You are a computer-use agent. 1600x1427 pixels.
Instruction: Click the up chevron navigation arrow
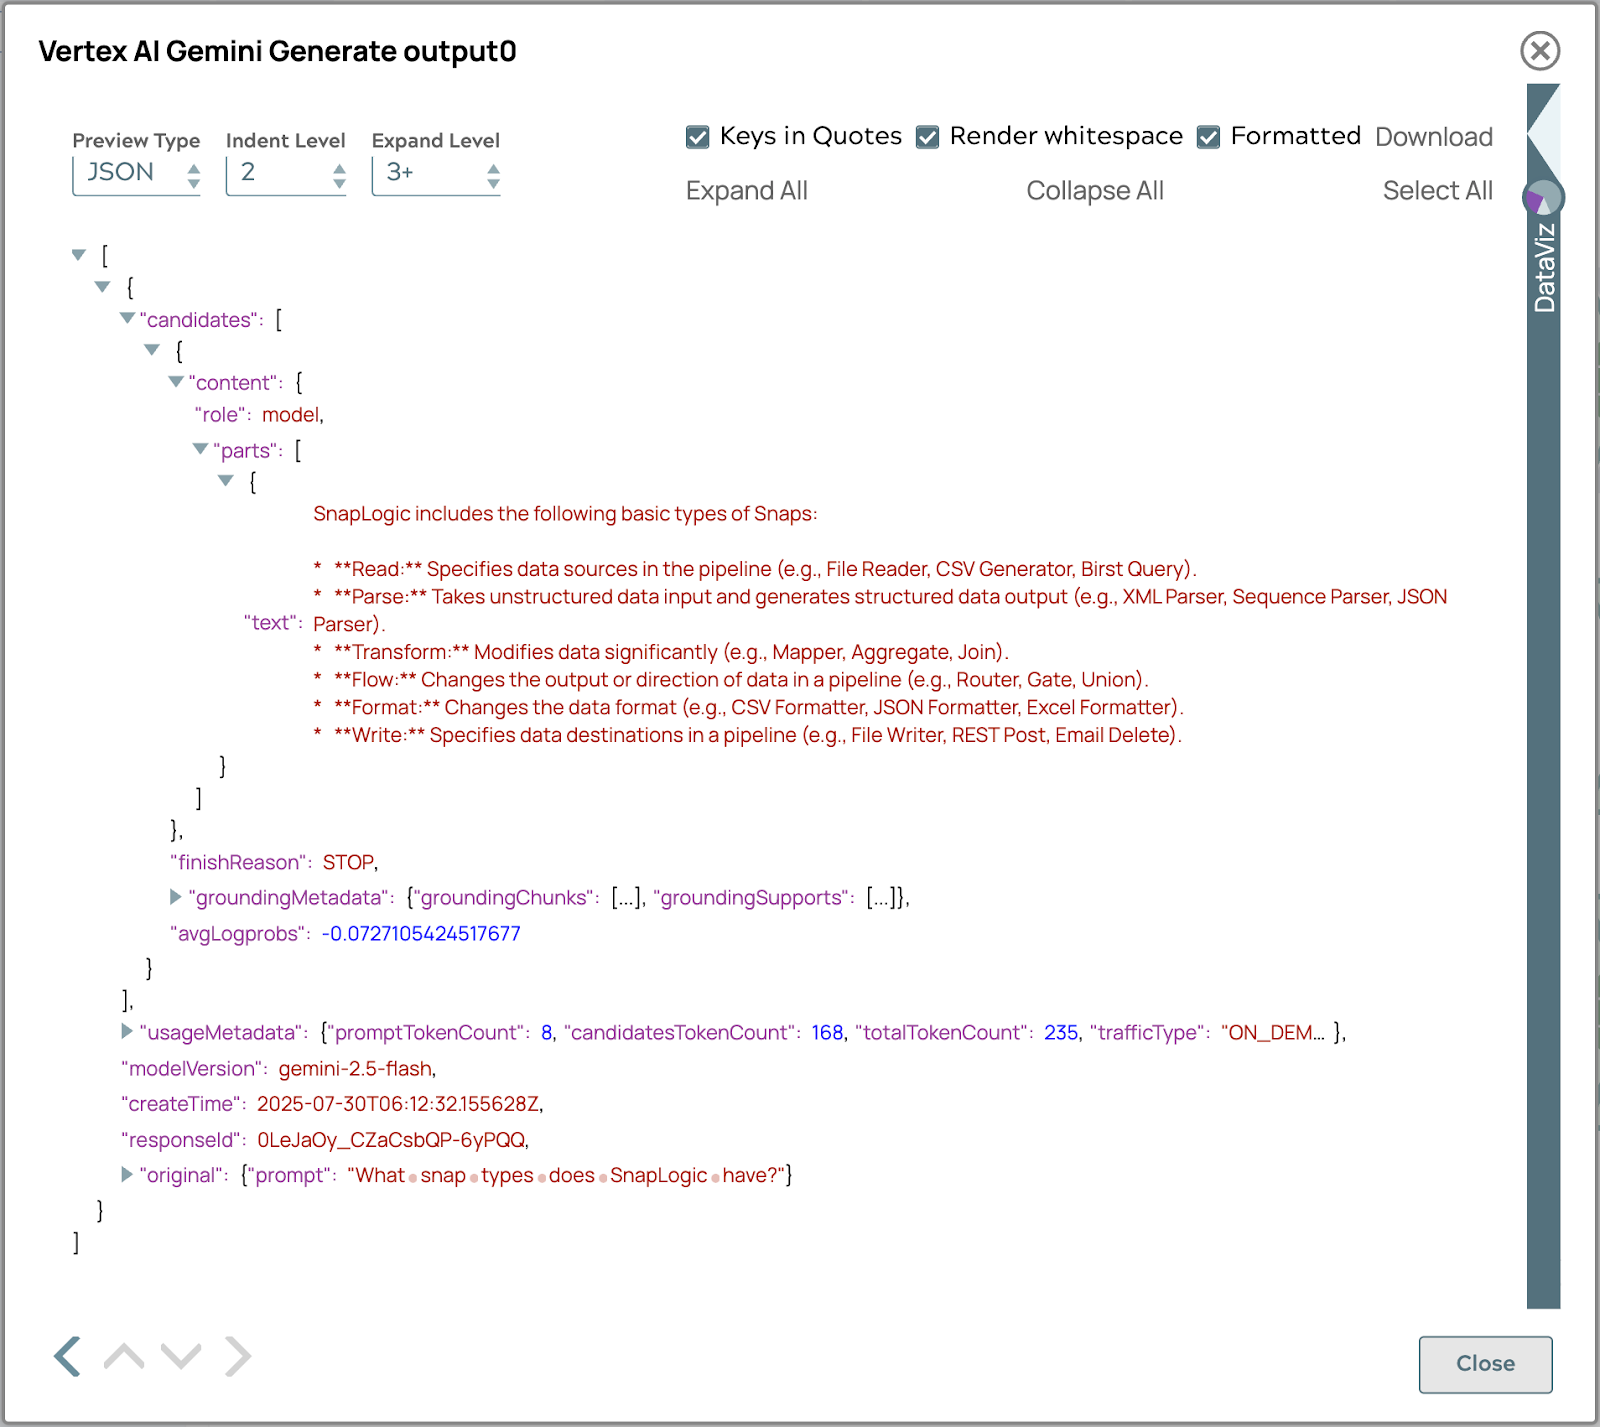[124, 1357]
